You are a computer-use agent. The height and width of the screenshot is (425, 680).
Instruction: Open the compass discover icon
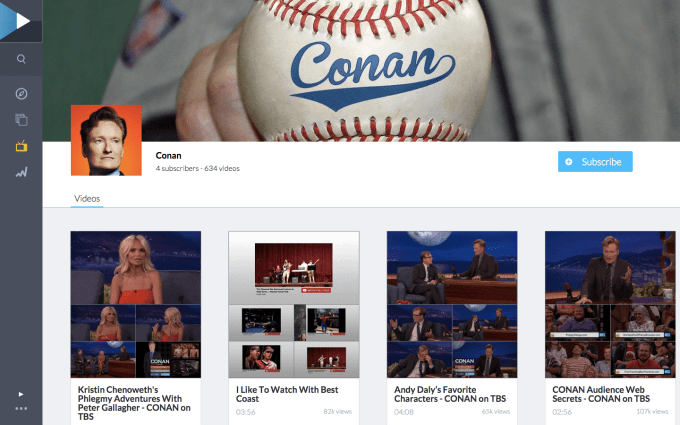tap(21, 94)
